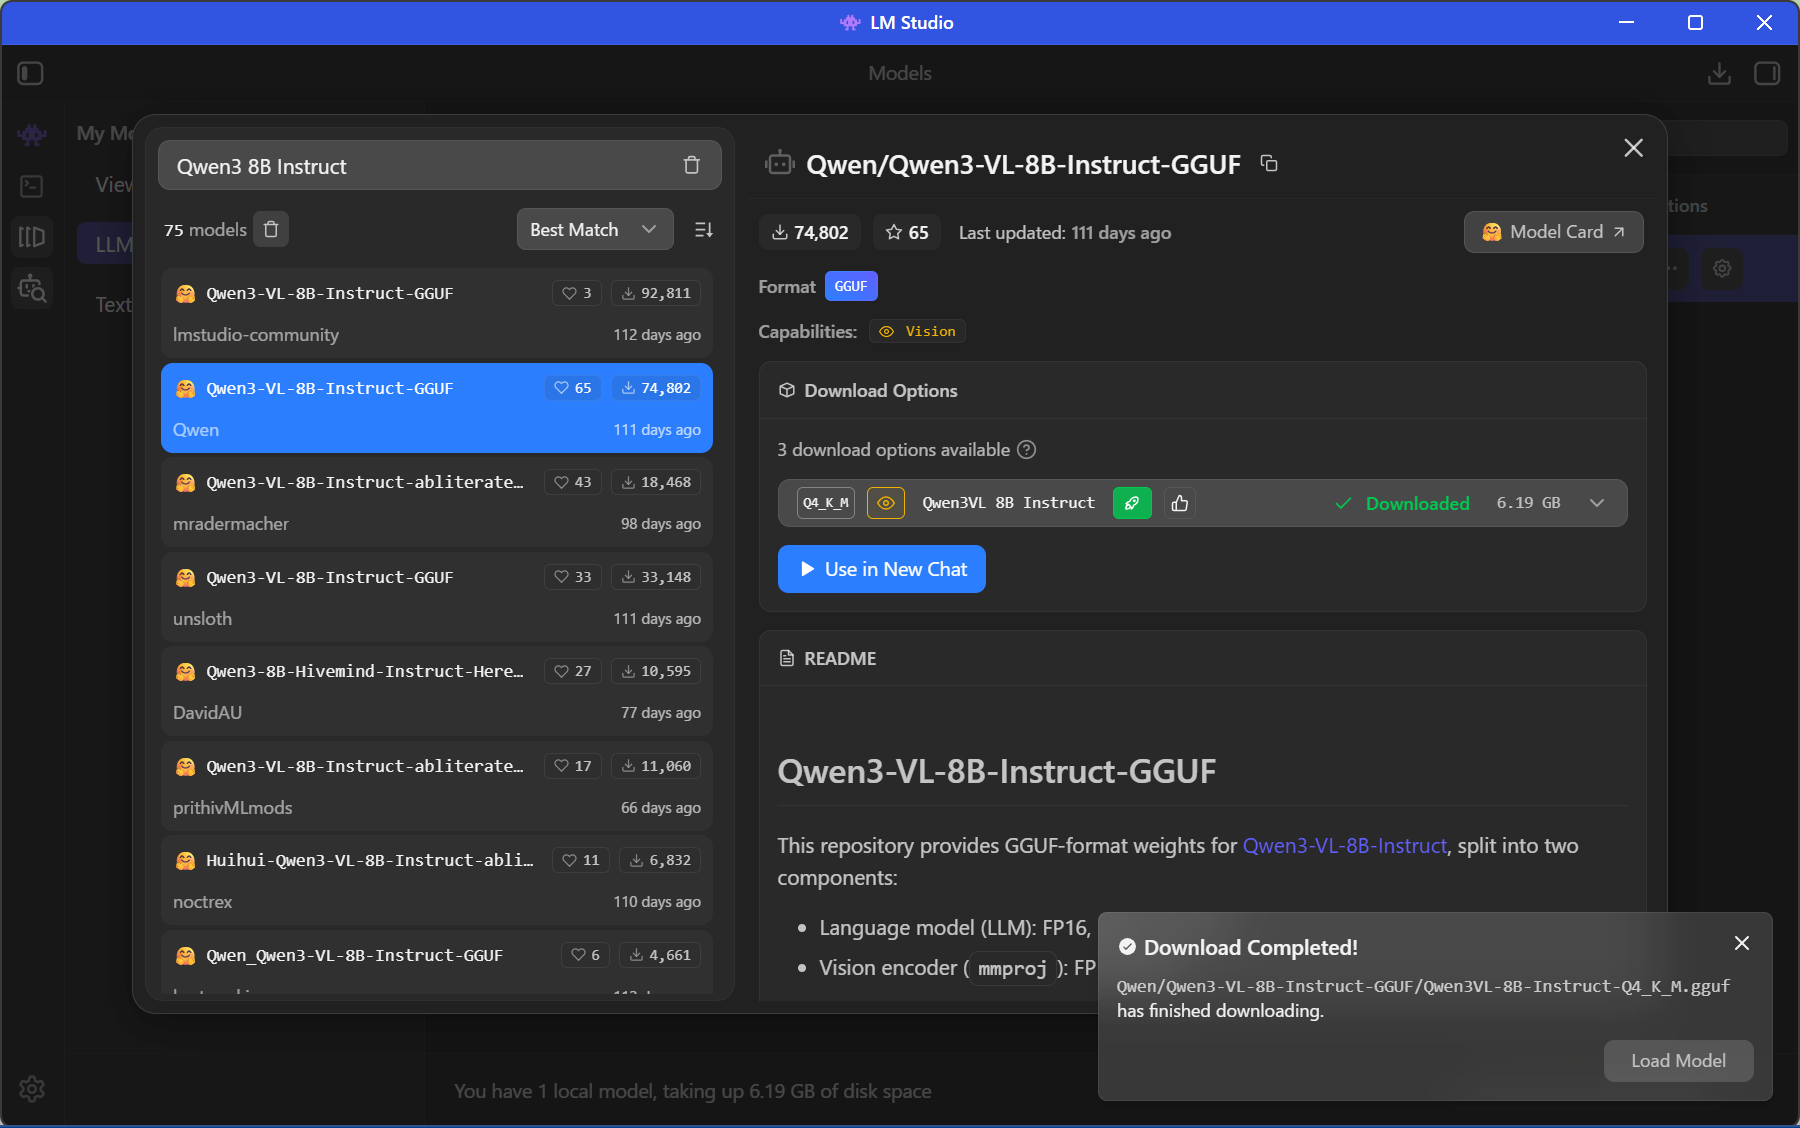This screenshot has width=1800, height=1128.
Task: Delete search results with models trash icon
Action: (271, 230)
